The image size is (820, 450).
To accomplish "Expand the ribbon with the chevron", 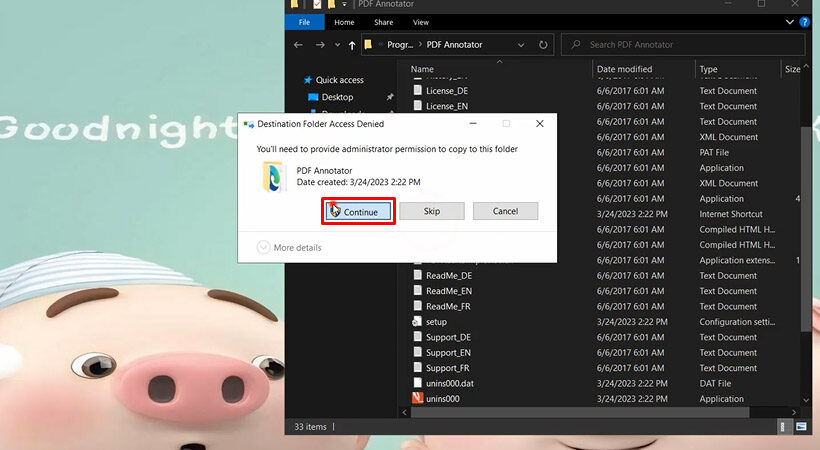I will 791,22.
